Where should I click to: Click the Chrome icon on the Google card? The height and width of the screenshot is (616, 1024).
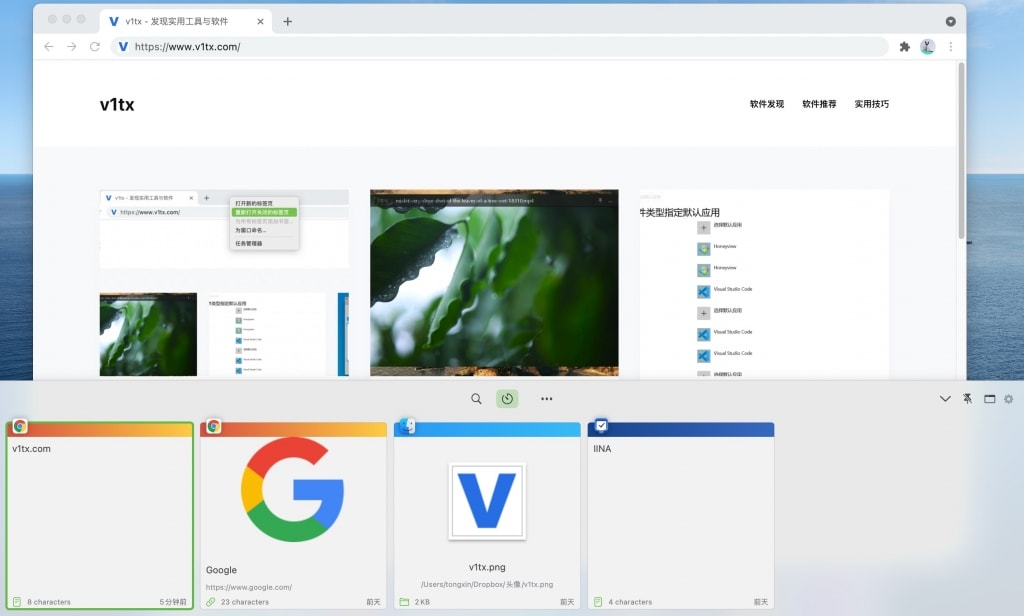pyautogui.click(x=213, y=426)
